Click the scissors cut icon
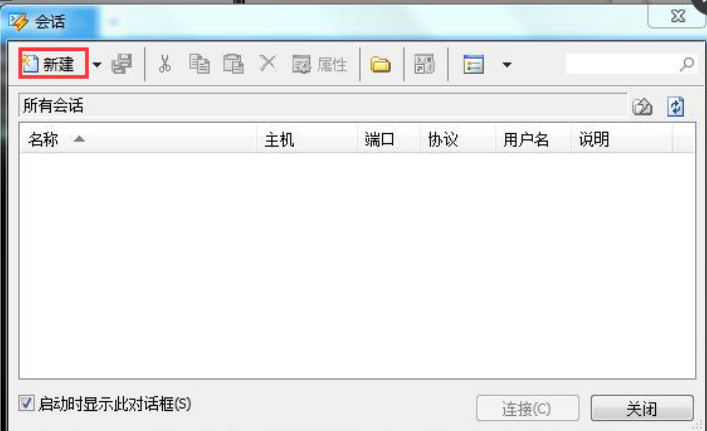707x431 pixels. (x=165, y=64)
